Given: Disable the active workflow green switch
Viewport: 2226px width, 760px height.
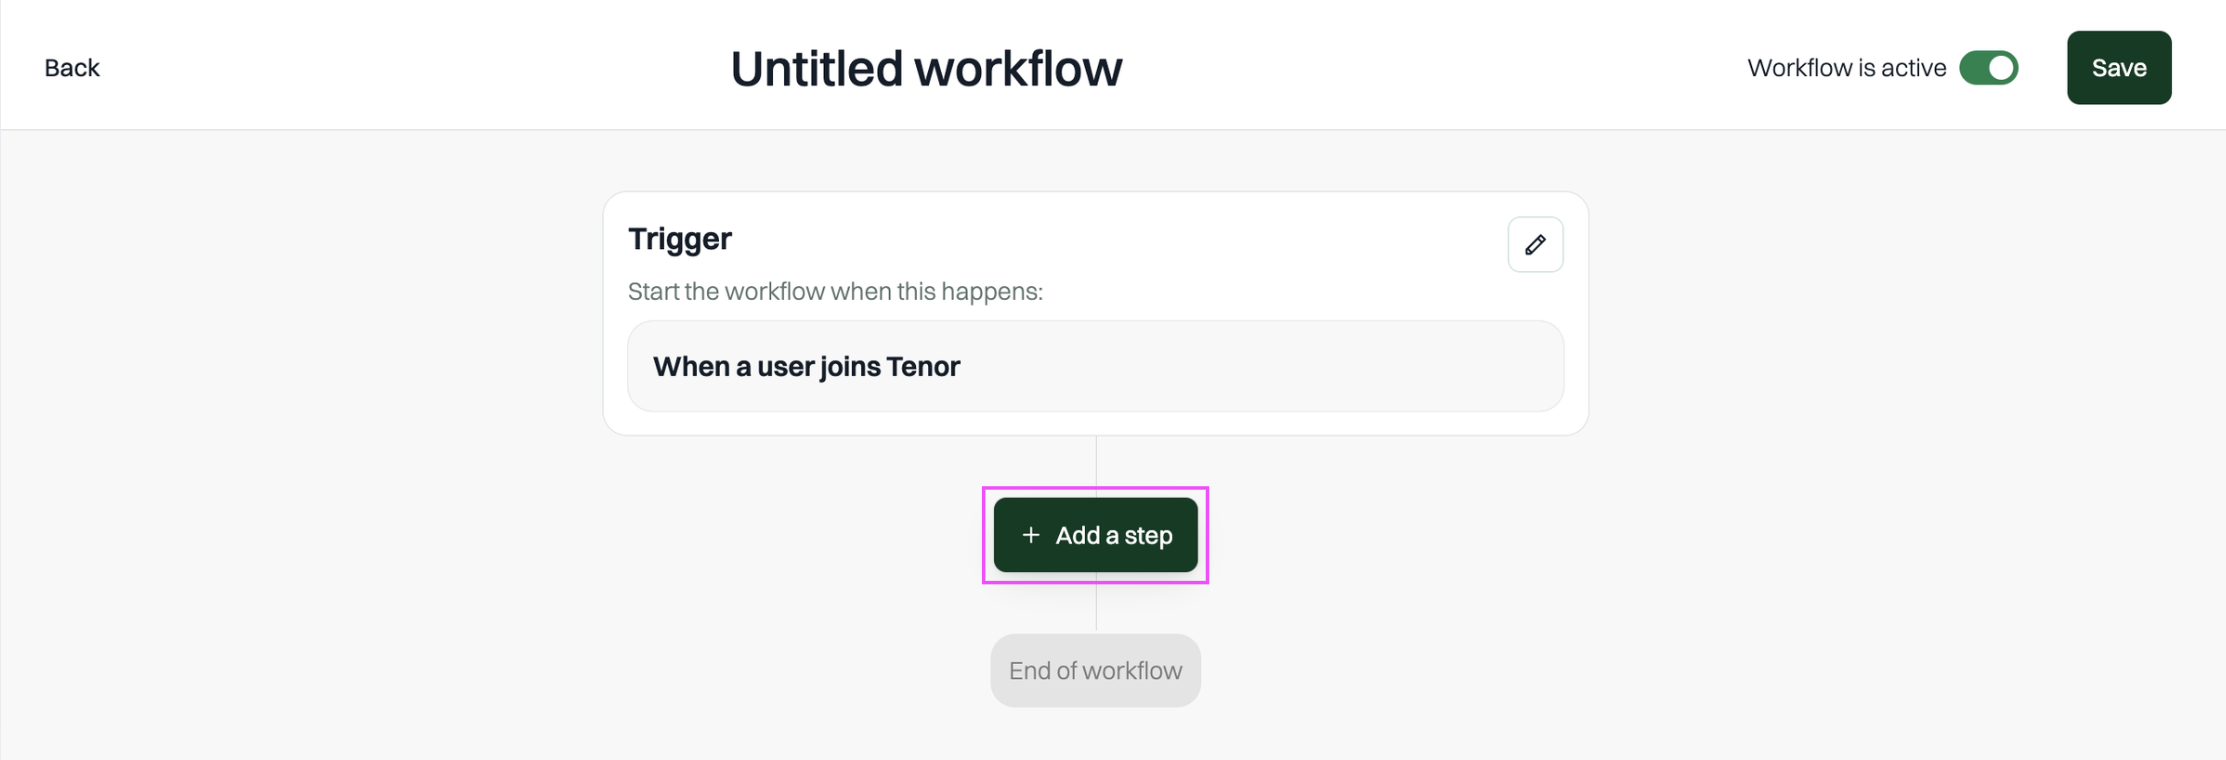Looking at the screenshot, I should click(1988, 68).
